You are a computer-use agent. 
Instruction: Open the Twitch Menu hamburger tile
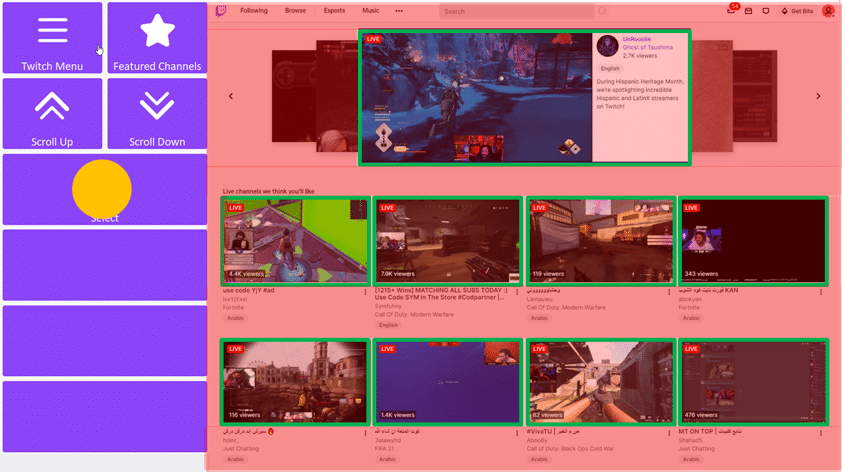(52, 38)
